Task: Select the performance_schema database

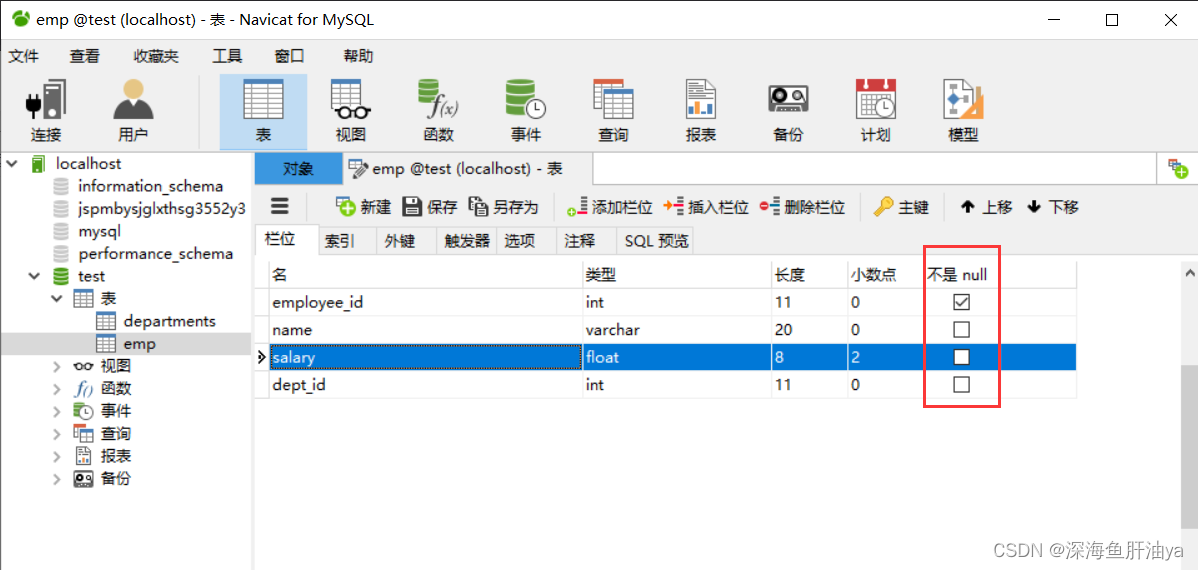Action: (155, 254)
